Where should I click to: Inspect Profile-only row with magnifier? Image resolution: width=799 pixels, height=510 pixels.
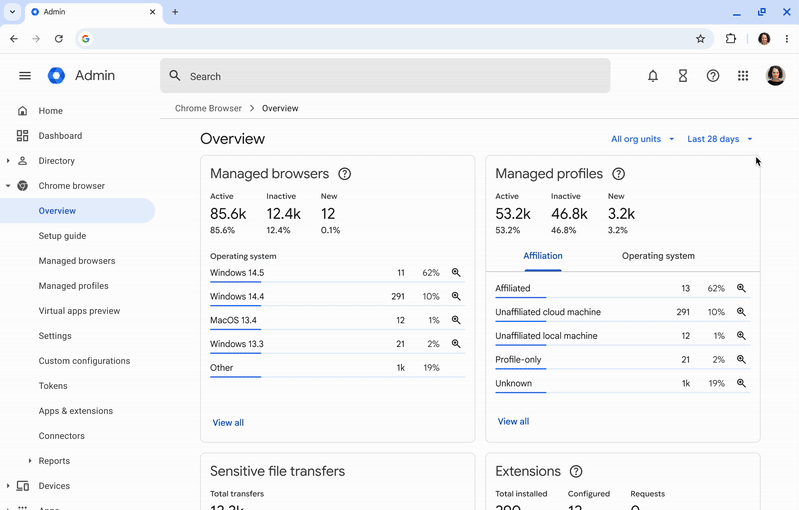[x=741, y=360]
